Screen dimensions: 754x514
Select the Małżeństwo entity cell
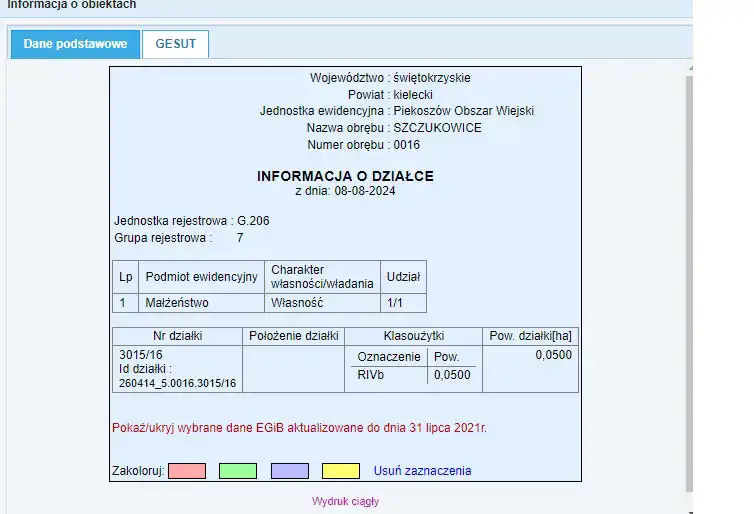point(178,302)
